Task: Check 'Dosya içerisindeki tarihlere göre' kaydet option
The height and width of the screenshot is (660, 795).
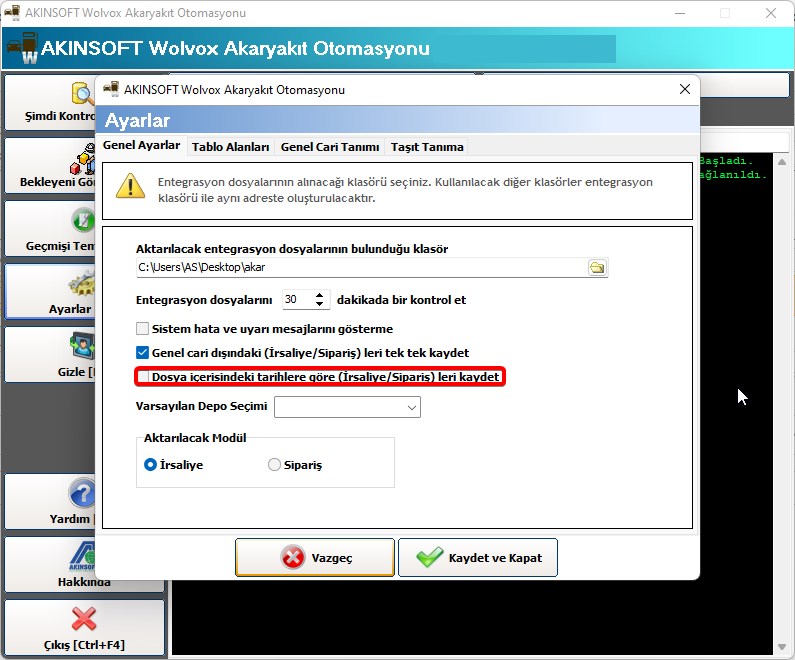Action: pos(143,377)
